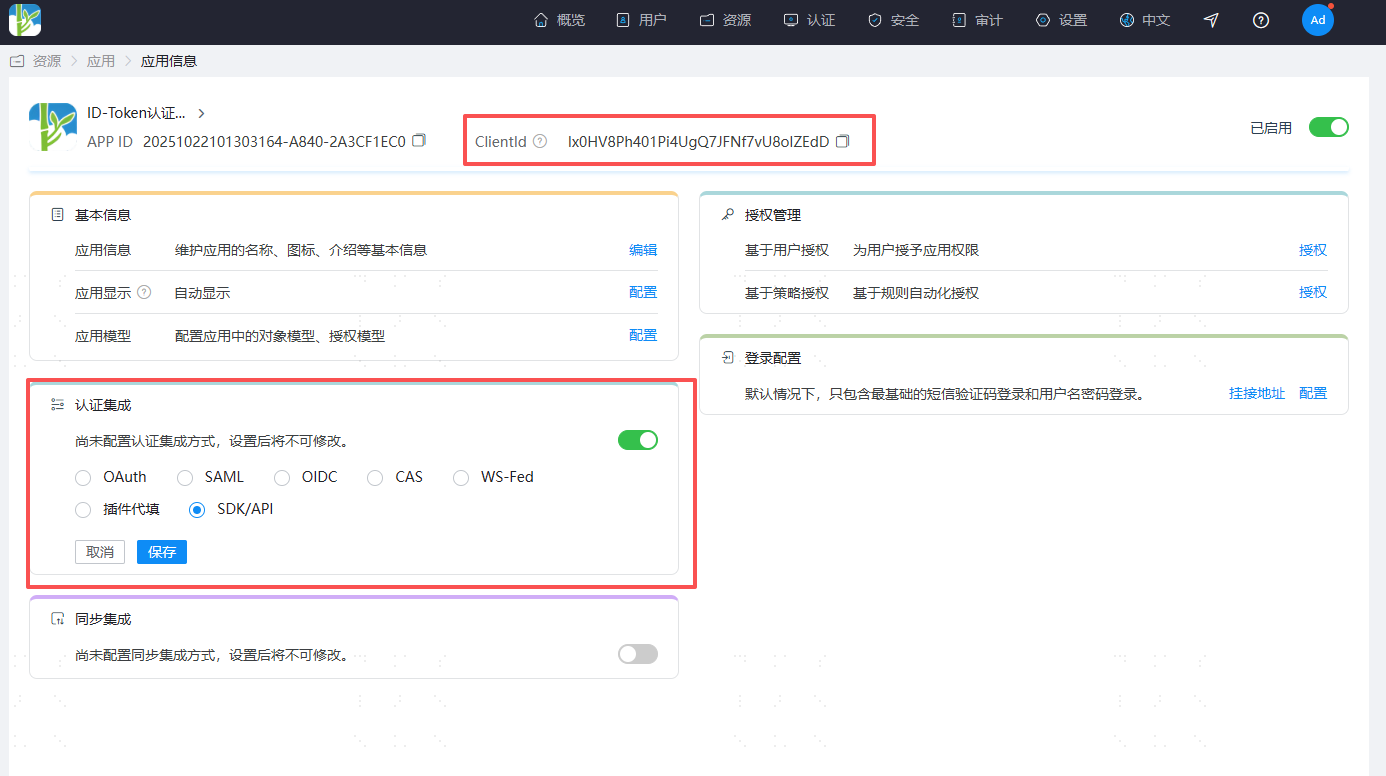
Task: Click the ClientId help question icon
Action: click(540, 141)
